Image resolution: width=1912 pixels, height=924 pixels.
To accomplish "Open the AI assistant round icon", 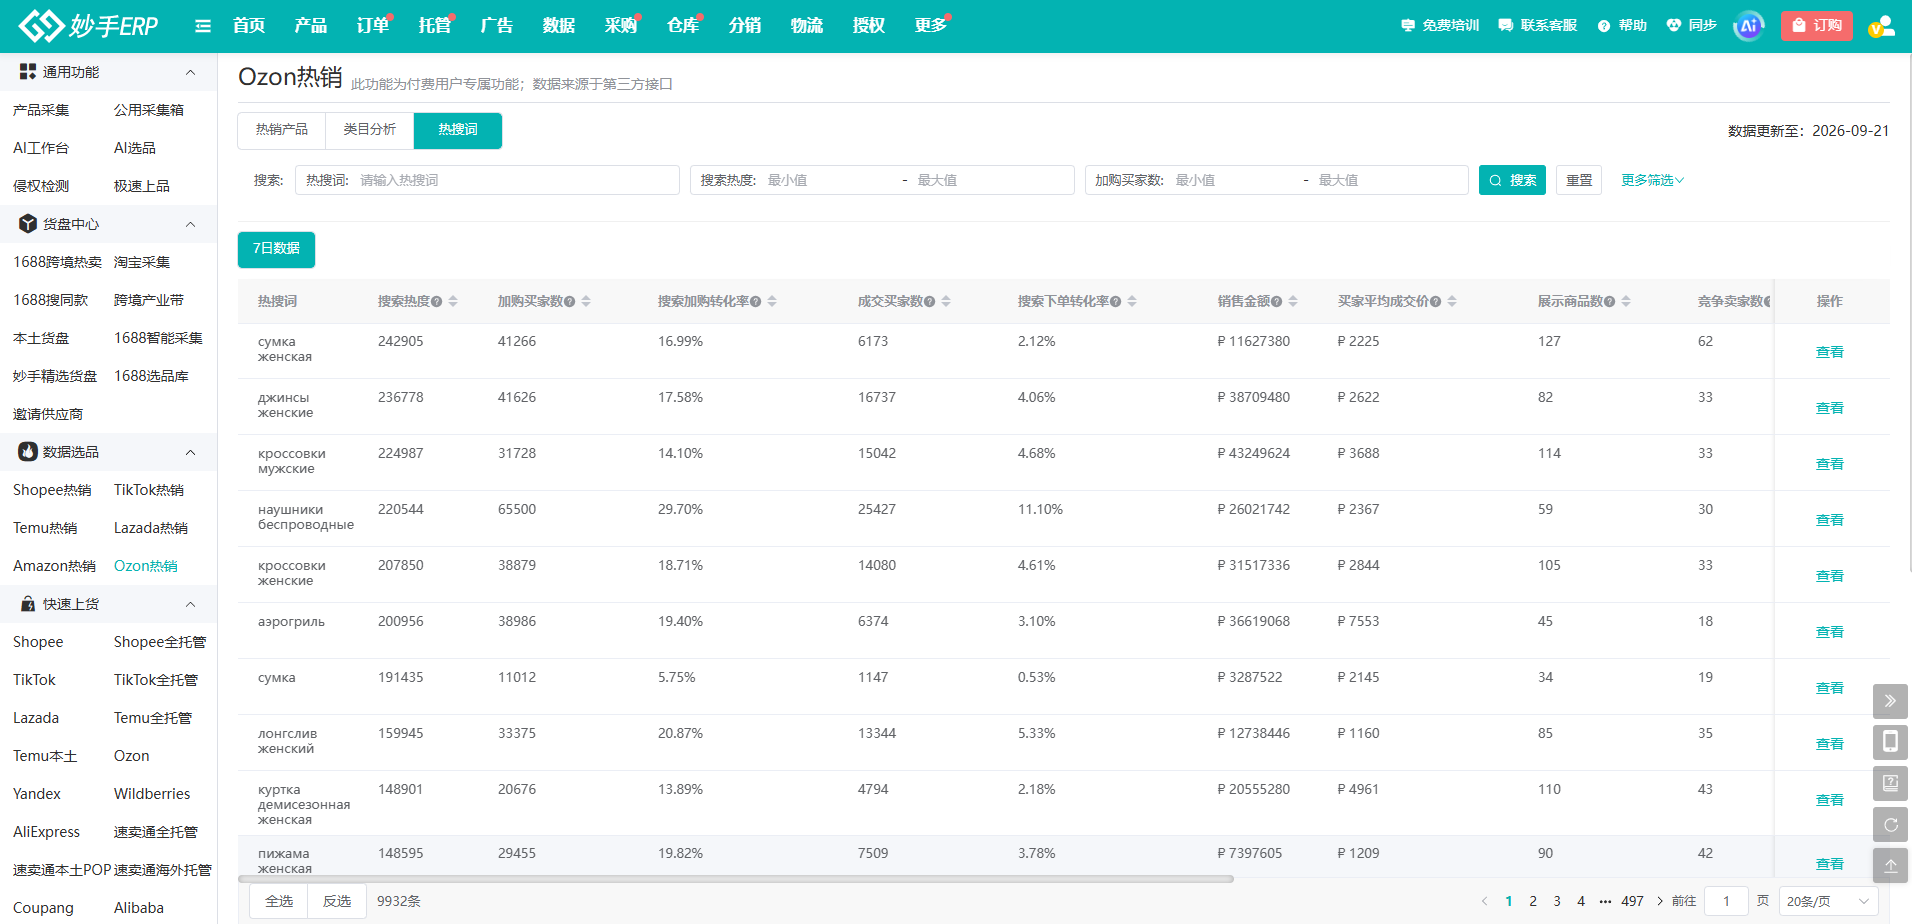I will tap(1749, 26).
